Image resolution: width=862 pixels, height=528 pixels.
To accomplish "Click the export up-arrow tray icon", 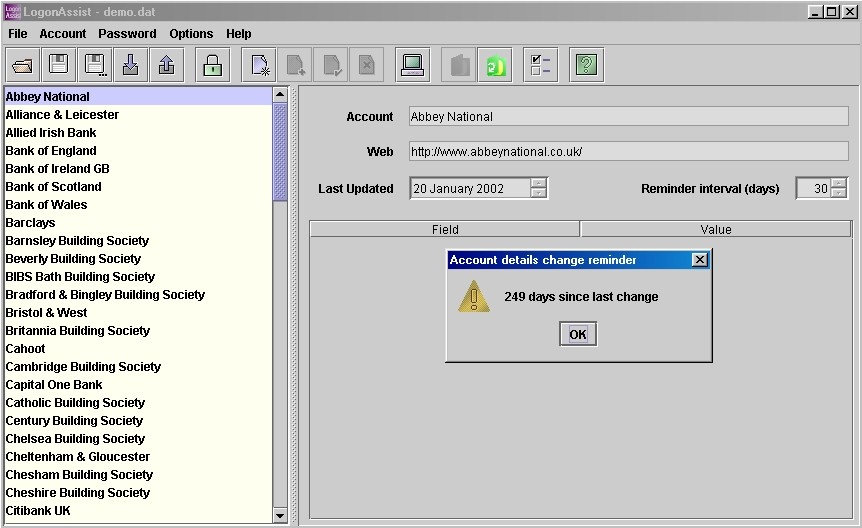I will pos(167,65).
